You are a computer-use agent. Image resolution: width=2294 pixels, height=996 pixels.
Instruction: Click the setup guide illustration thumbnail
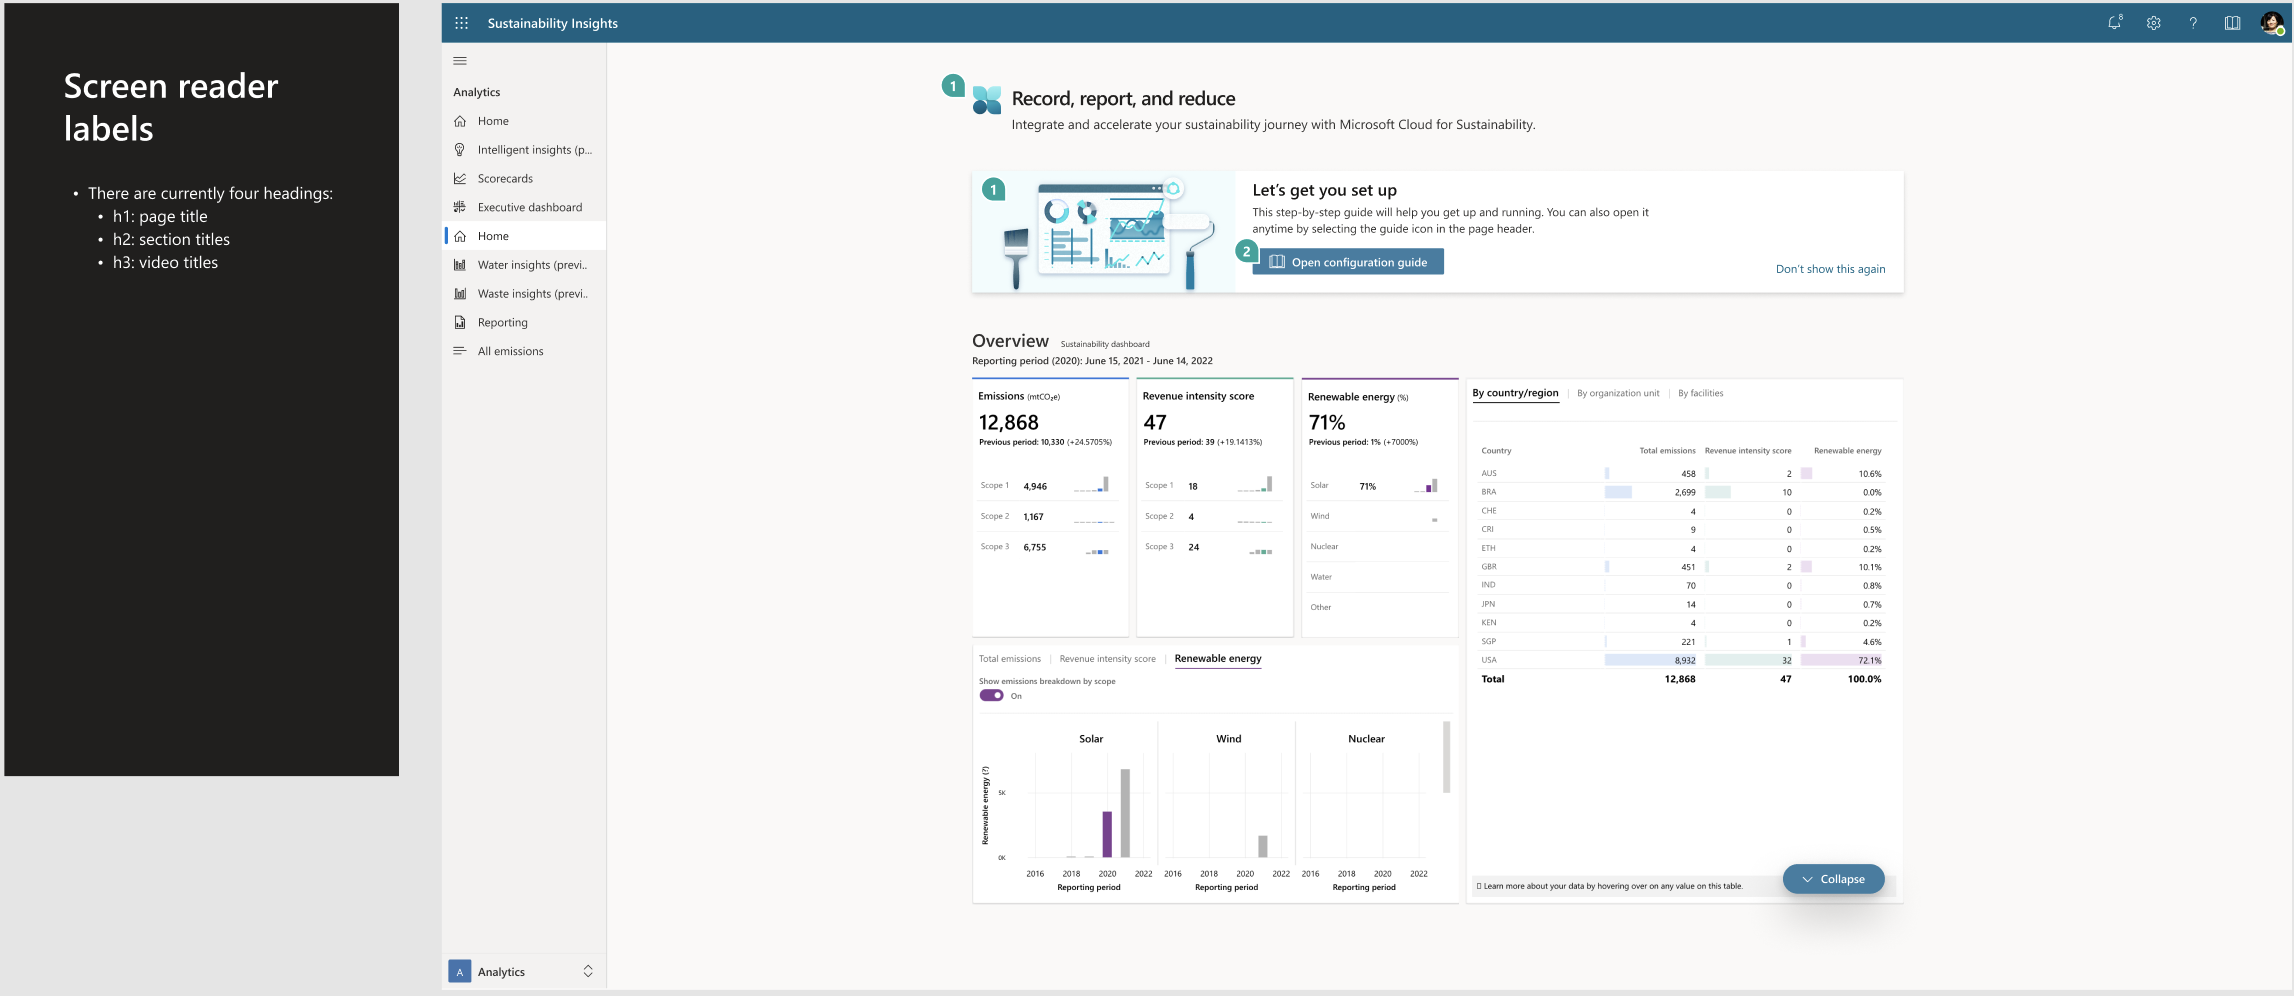pos(1104,232)
